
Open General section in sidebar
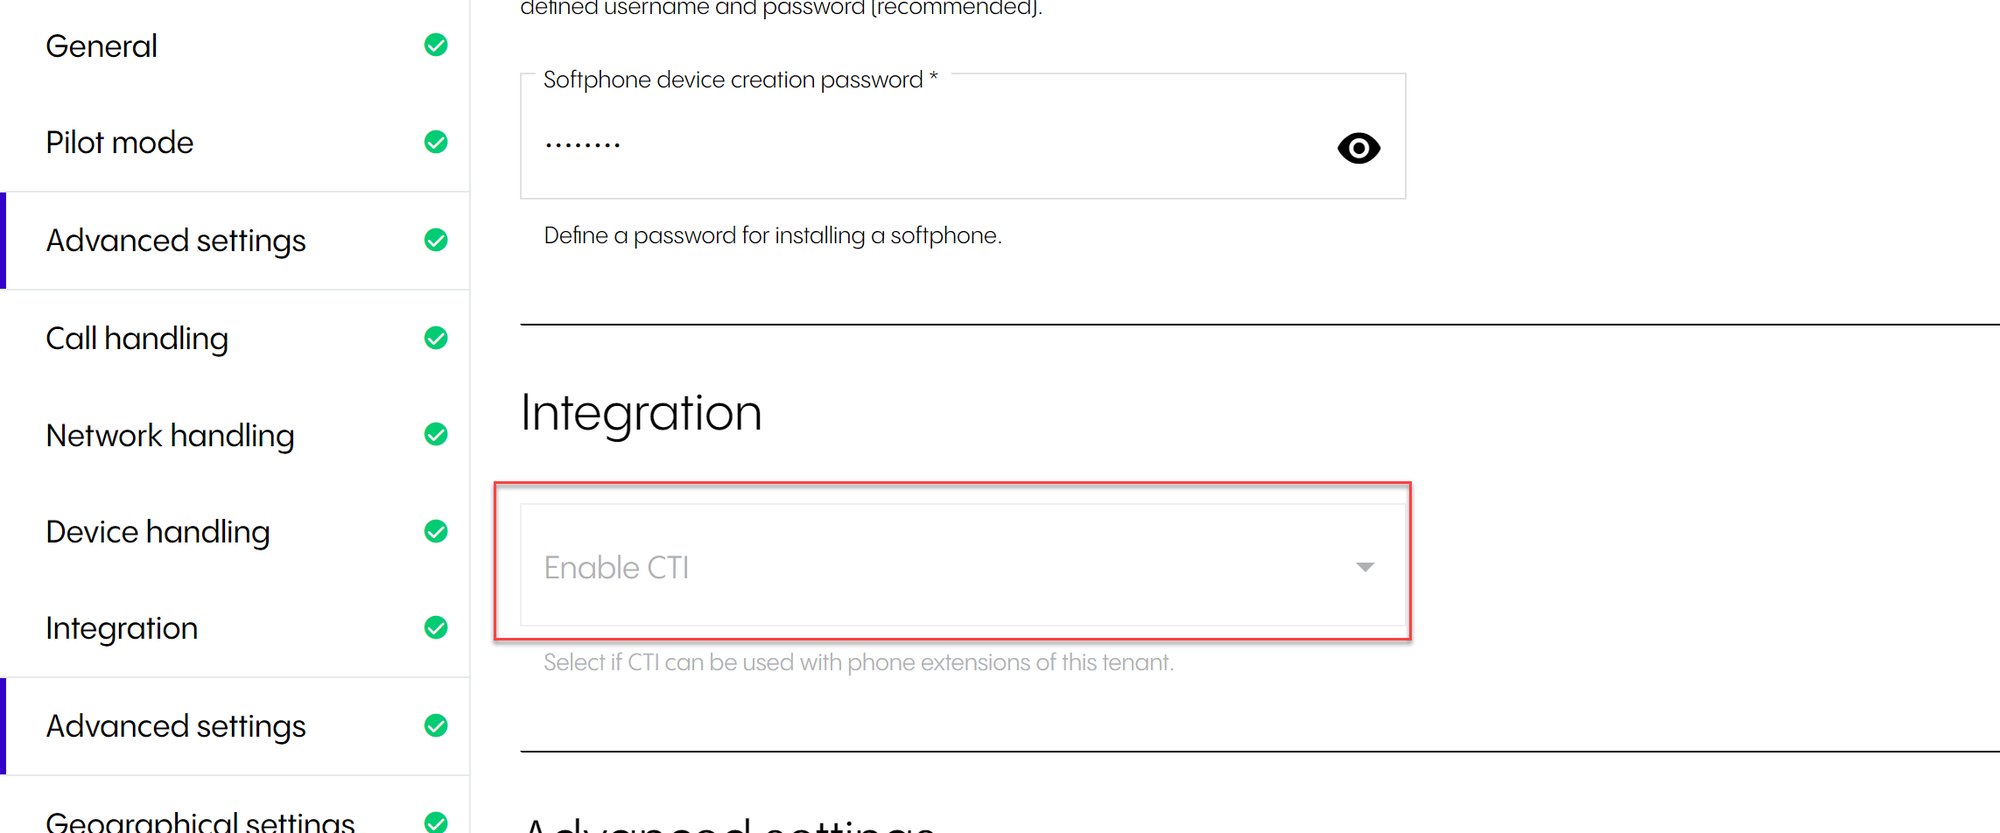pos(102,46)
